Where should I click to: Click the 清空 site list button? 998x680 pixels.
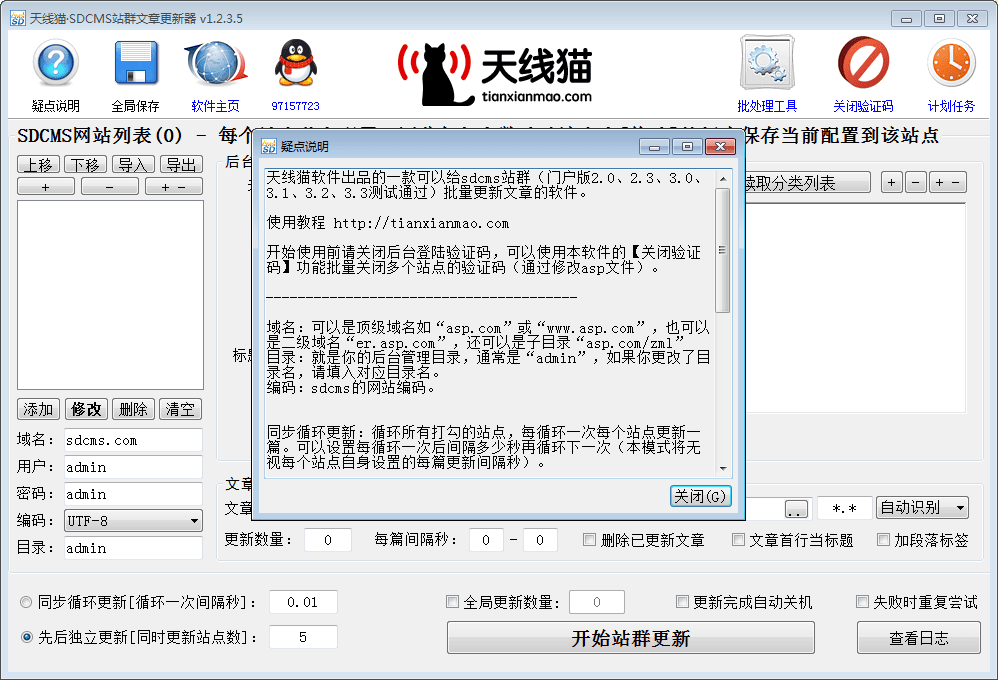(x=180, y=409)
